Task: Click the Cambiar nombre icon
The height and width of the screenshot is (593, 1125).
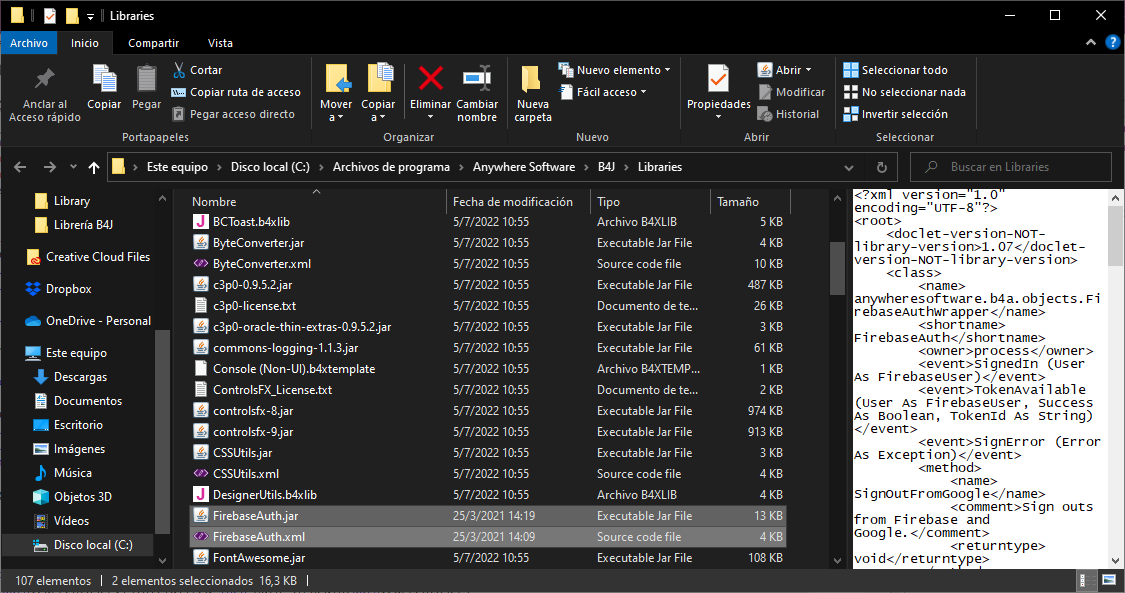Action: pyautogui.click(x=476, y=78)
